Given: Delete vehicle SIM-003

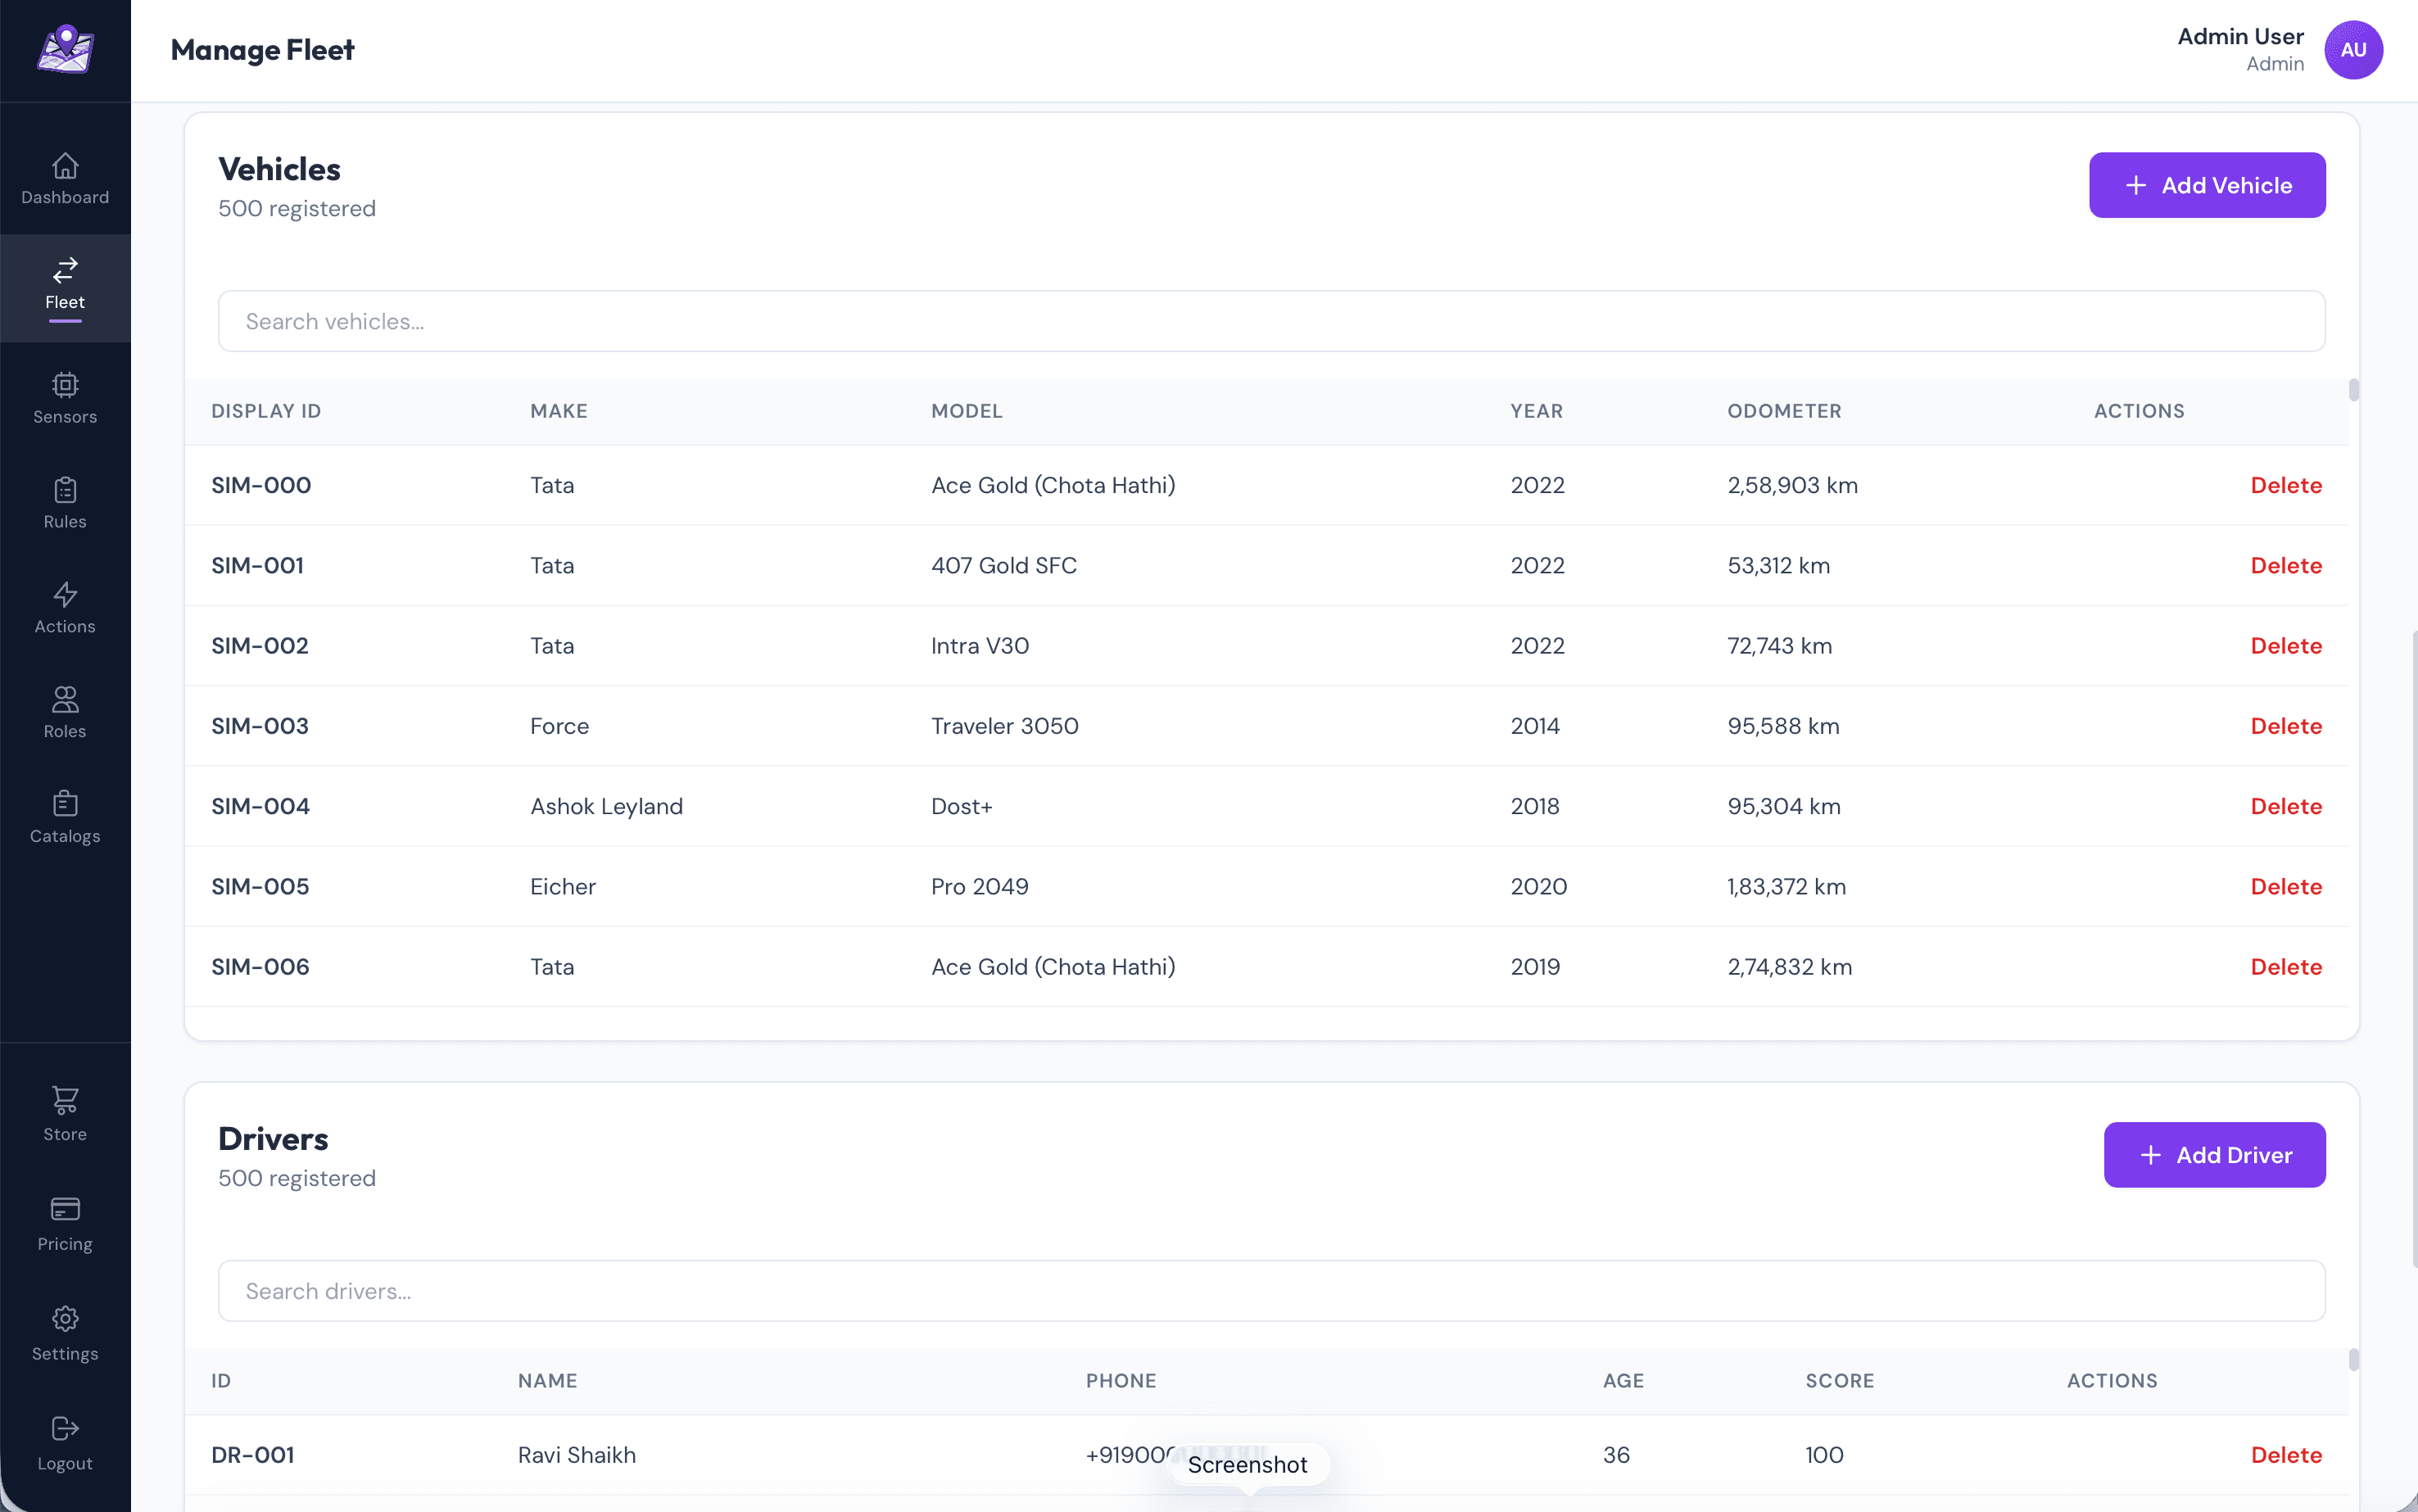Looking at the screenshot, I should point(2287,726).
